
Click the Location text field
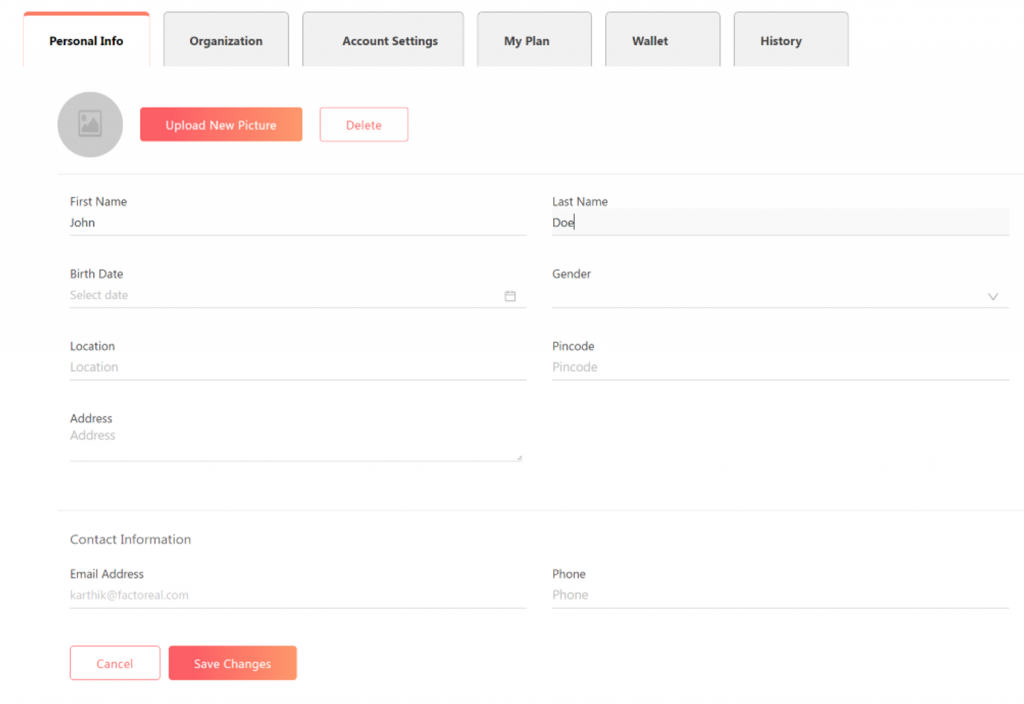tap(297, 367)
